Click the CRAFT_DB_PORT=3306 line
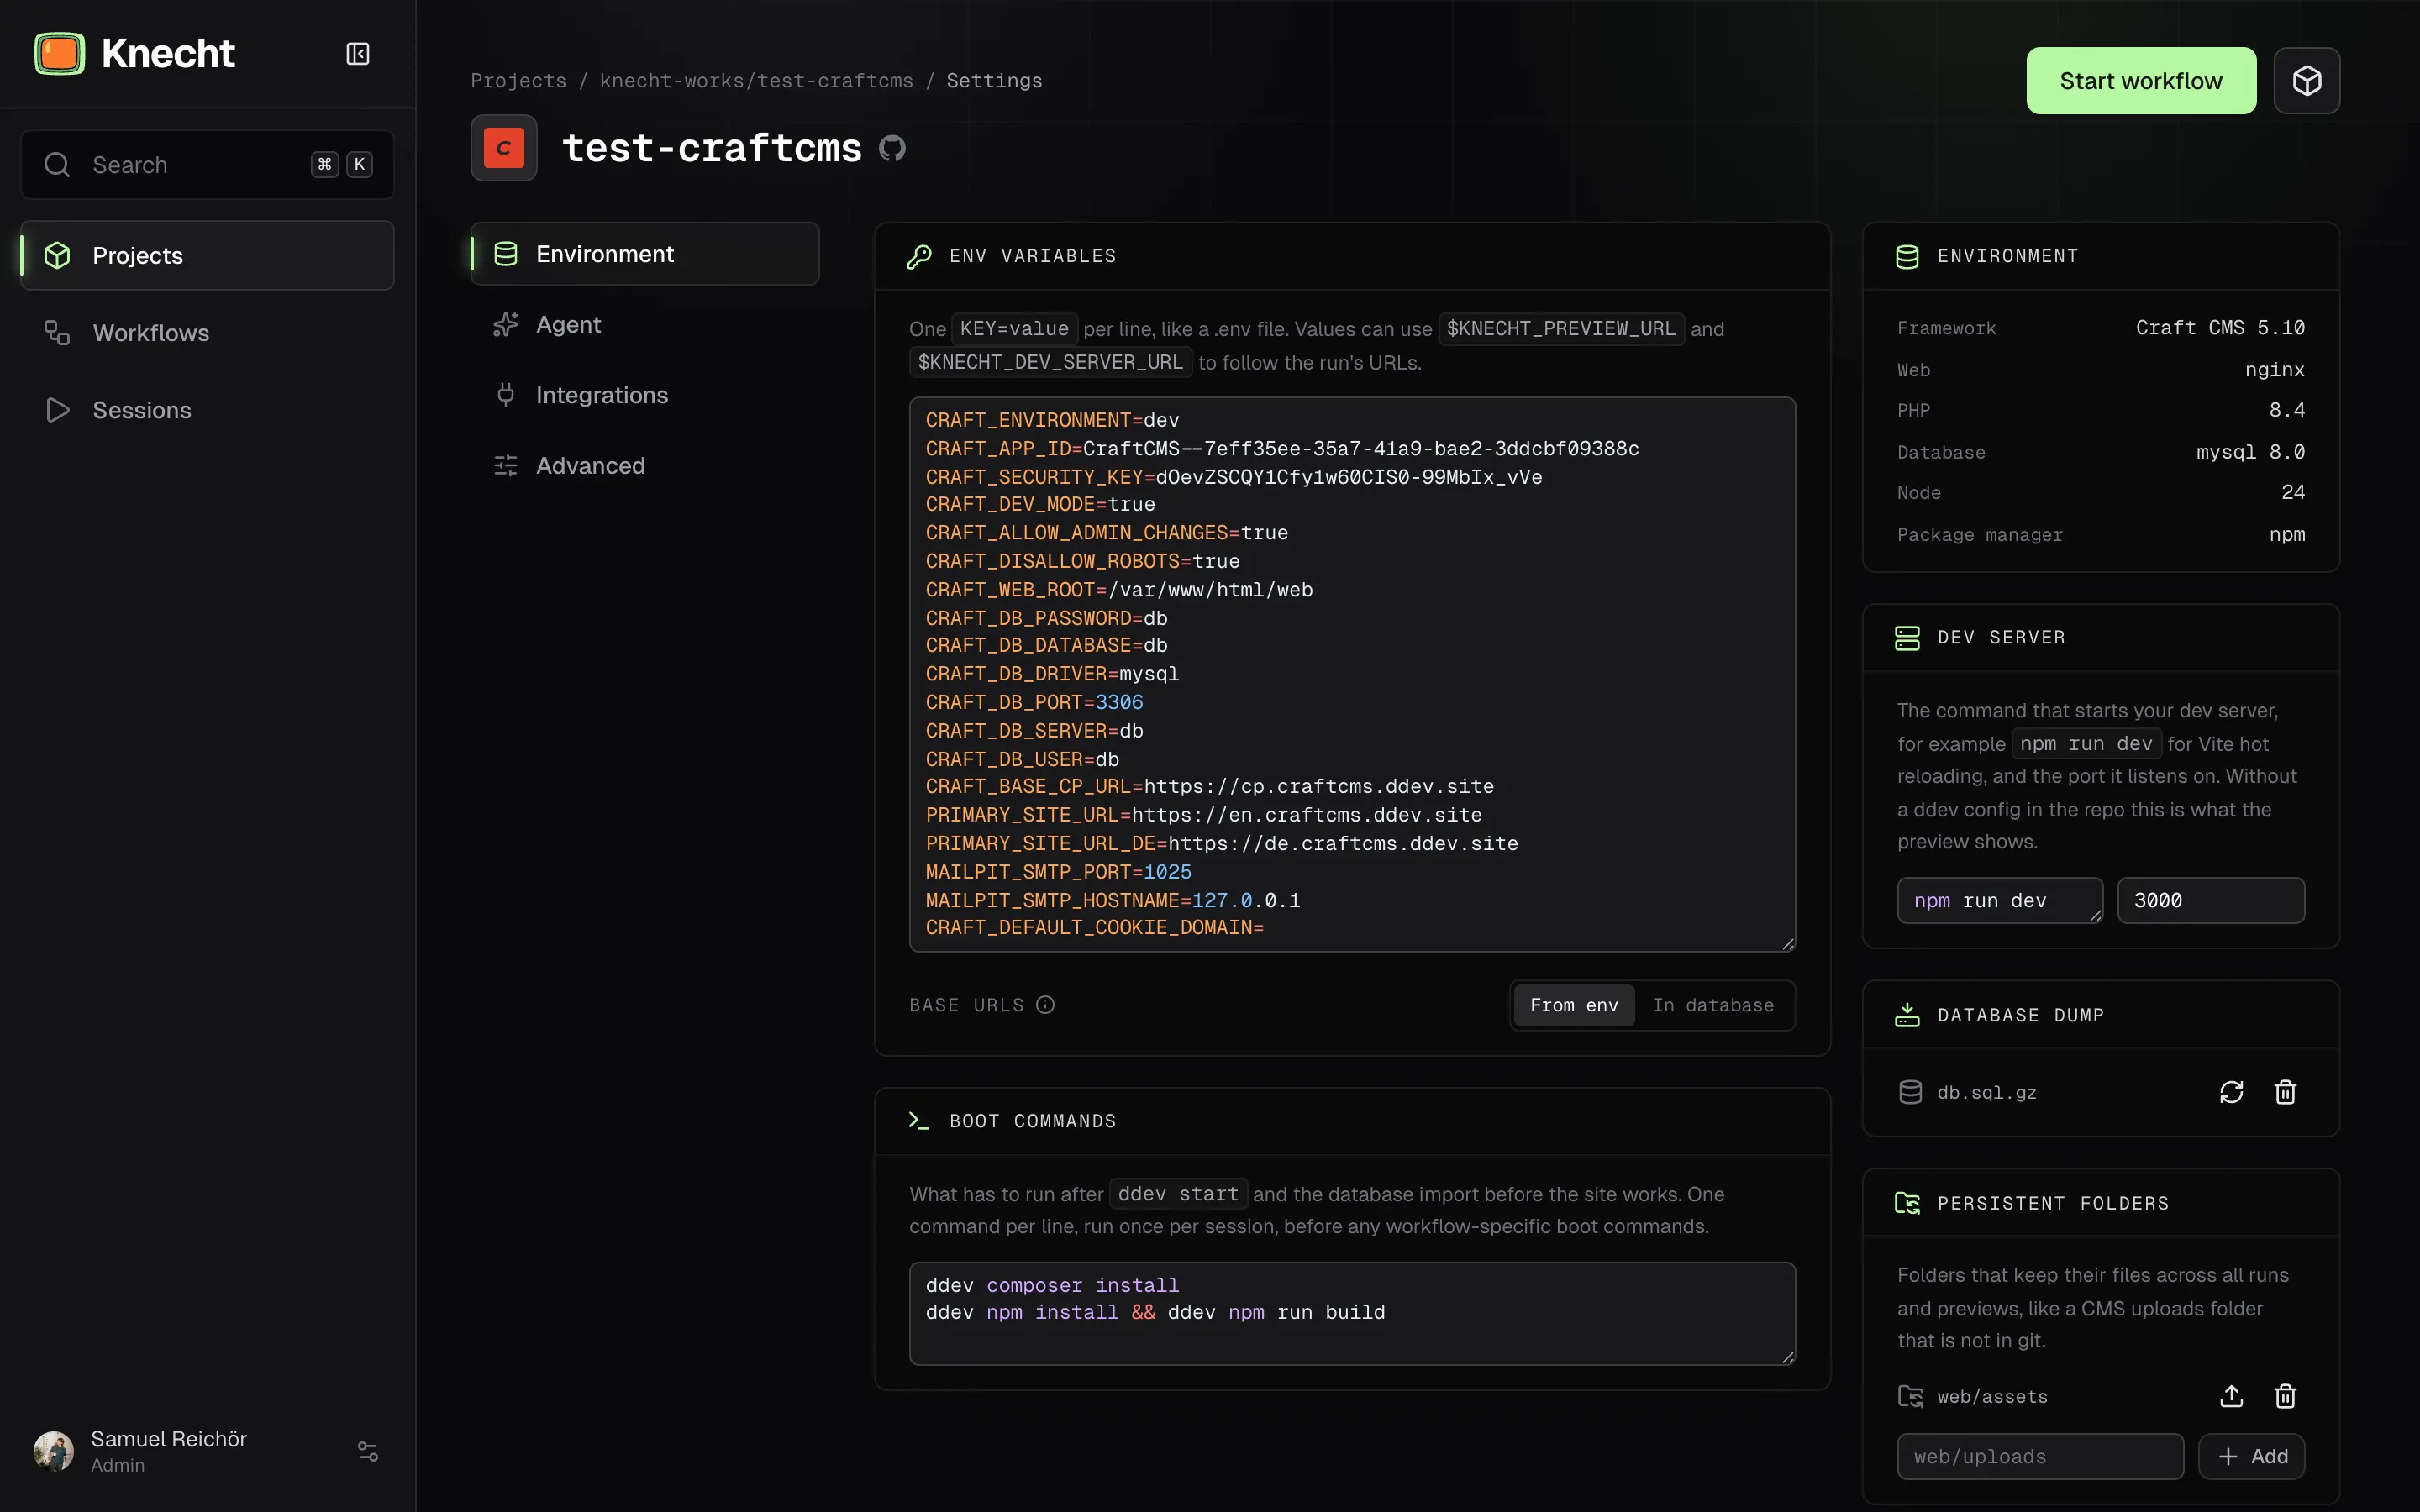The height and width of the screenshot is (1512, 2420). pos(1034,702)
